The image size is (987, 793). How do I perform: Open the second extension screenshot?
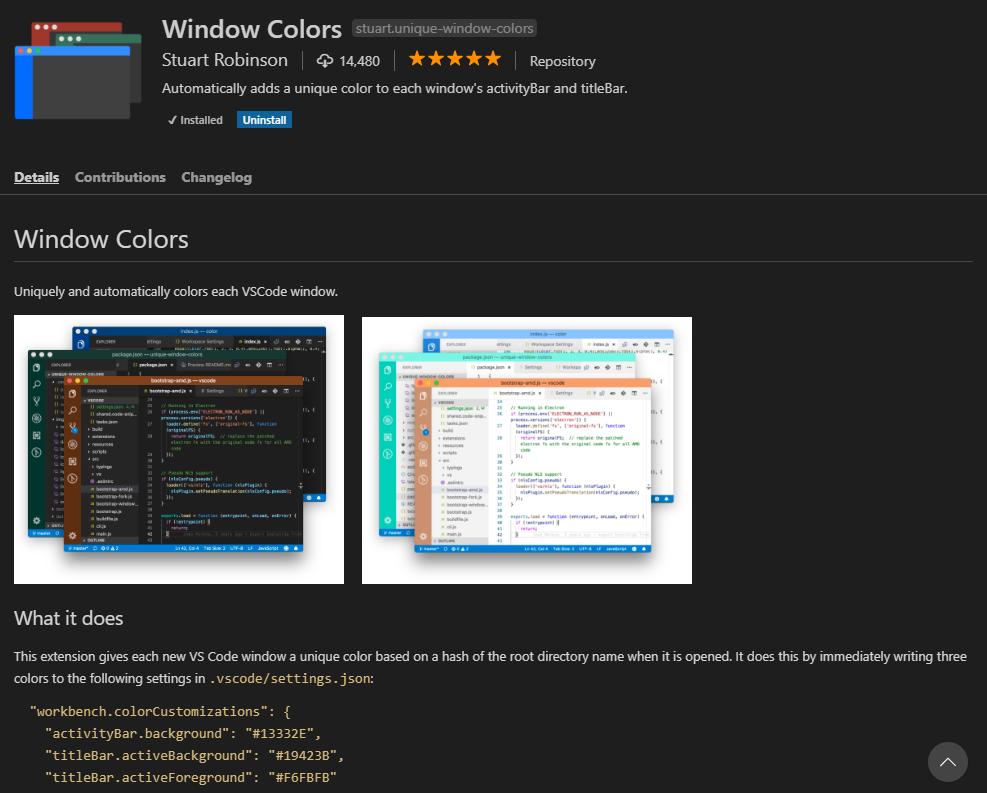pos(526,450)
